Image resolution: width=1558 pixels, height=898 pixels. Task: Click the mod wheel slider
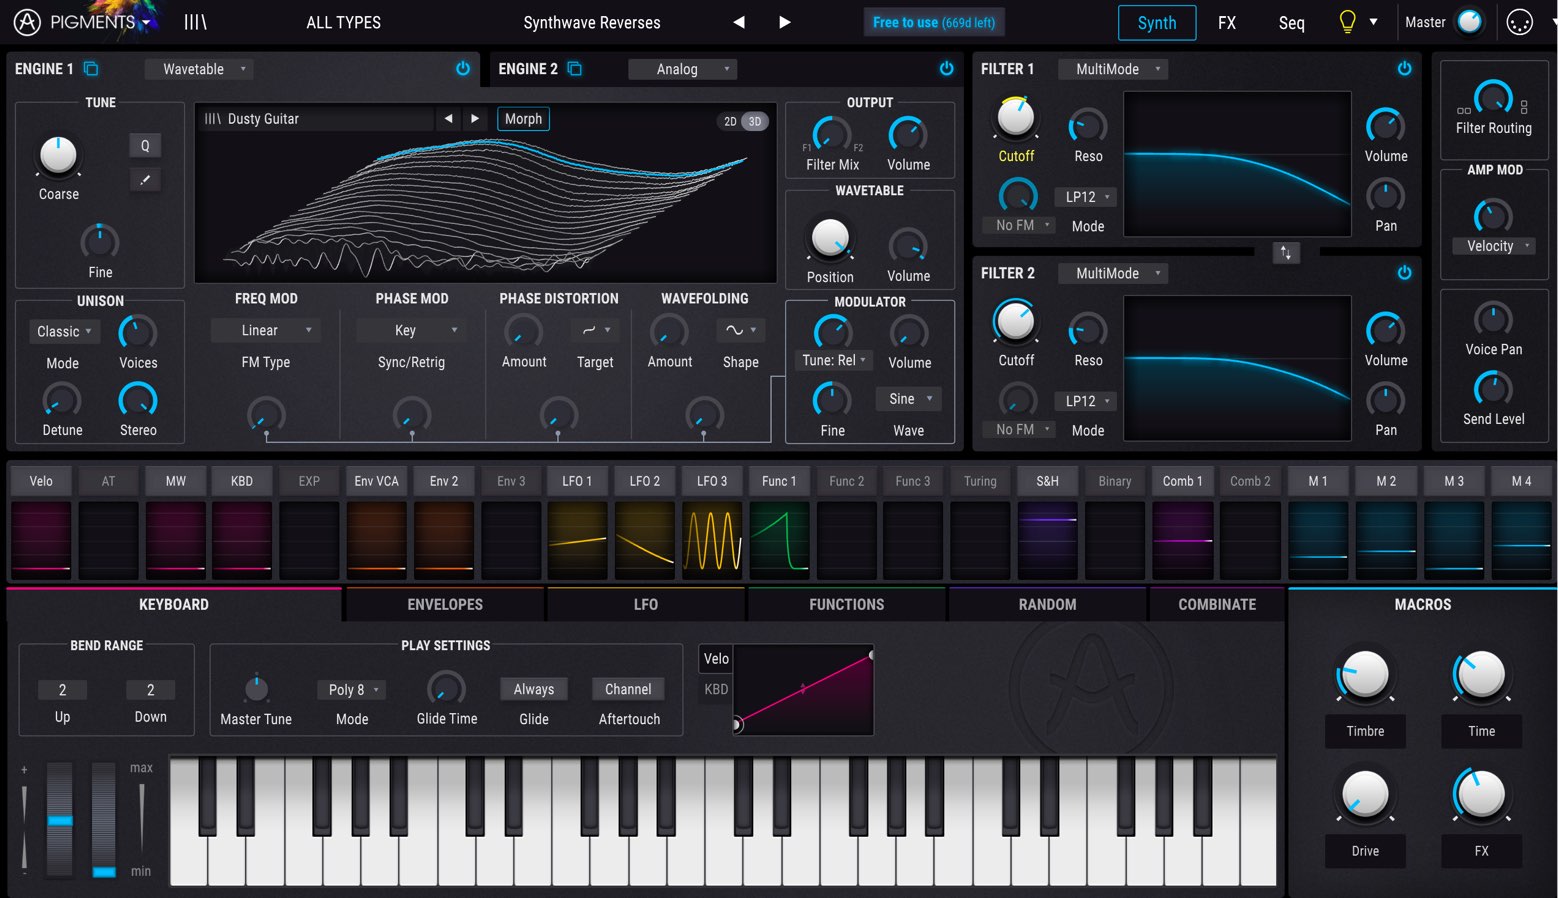point(104,819)
